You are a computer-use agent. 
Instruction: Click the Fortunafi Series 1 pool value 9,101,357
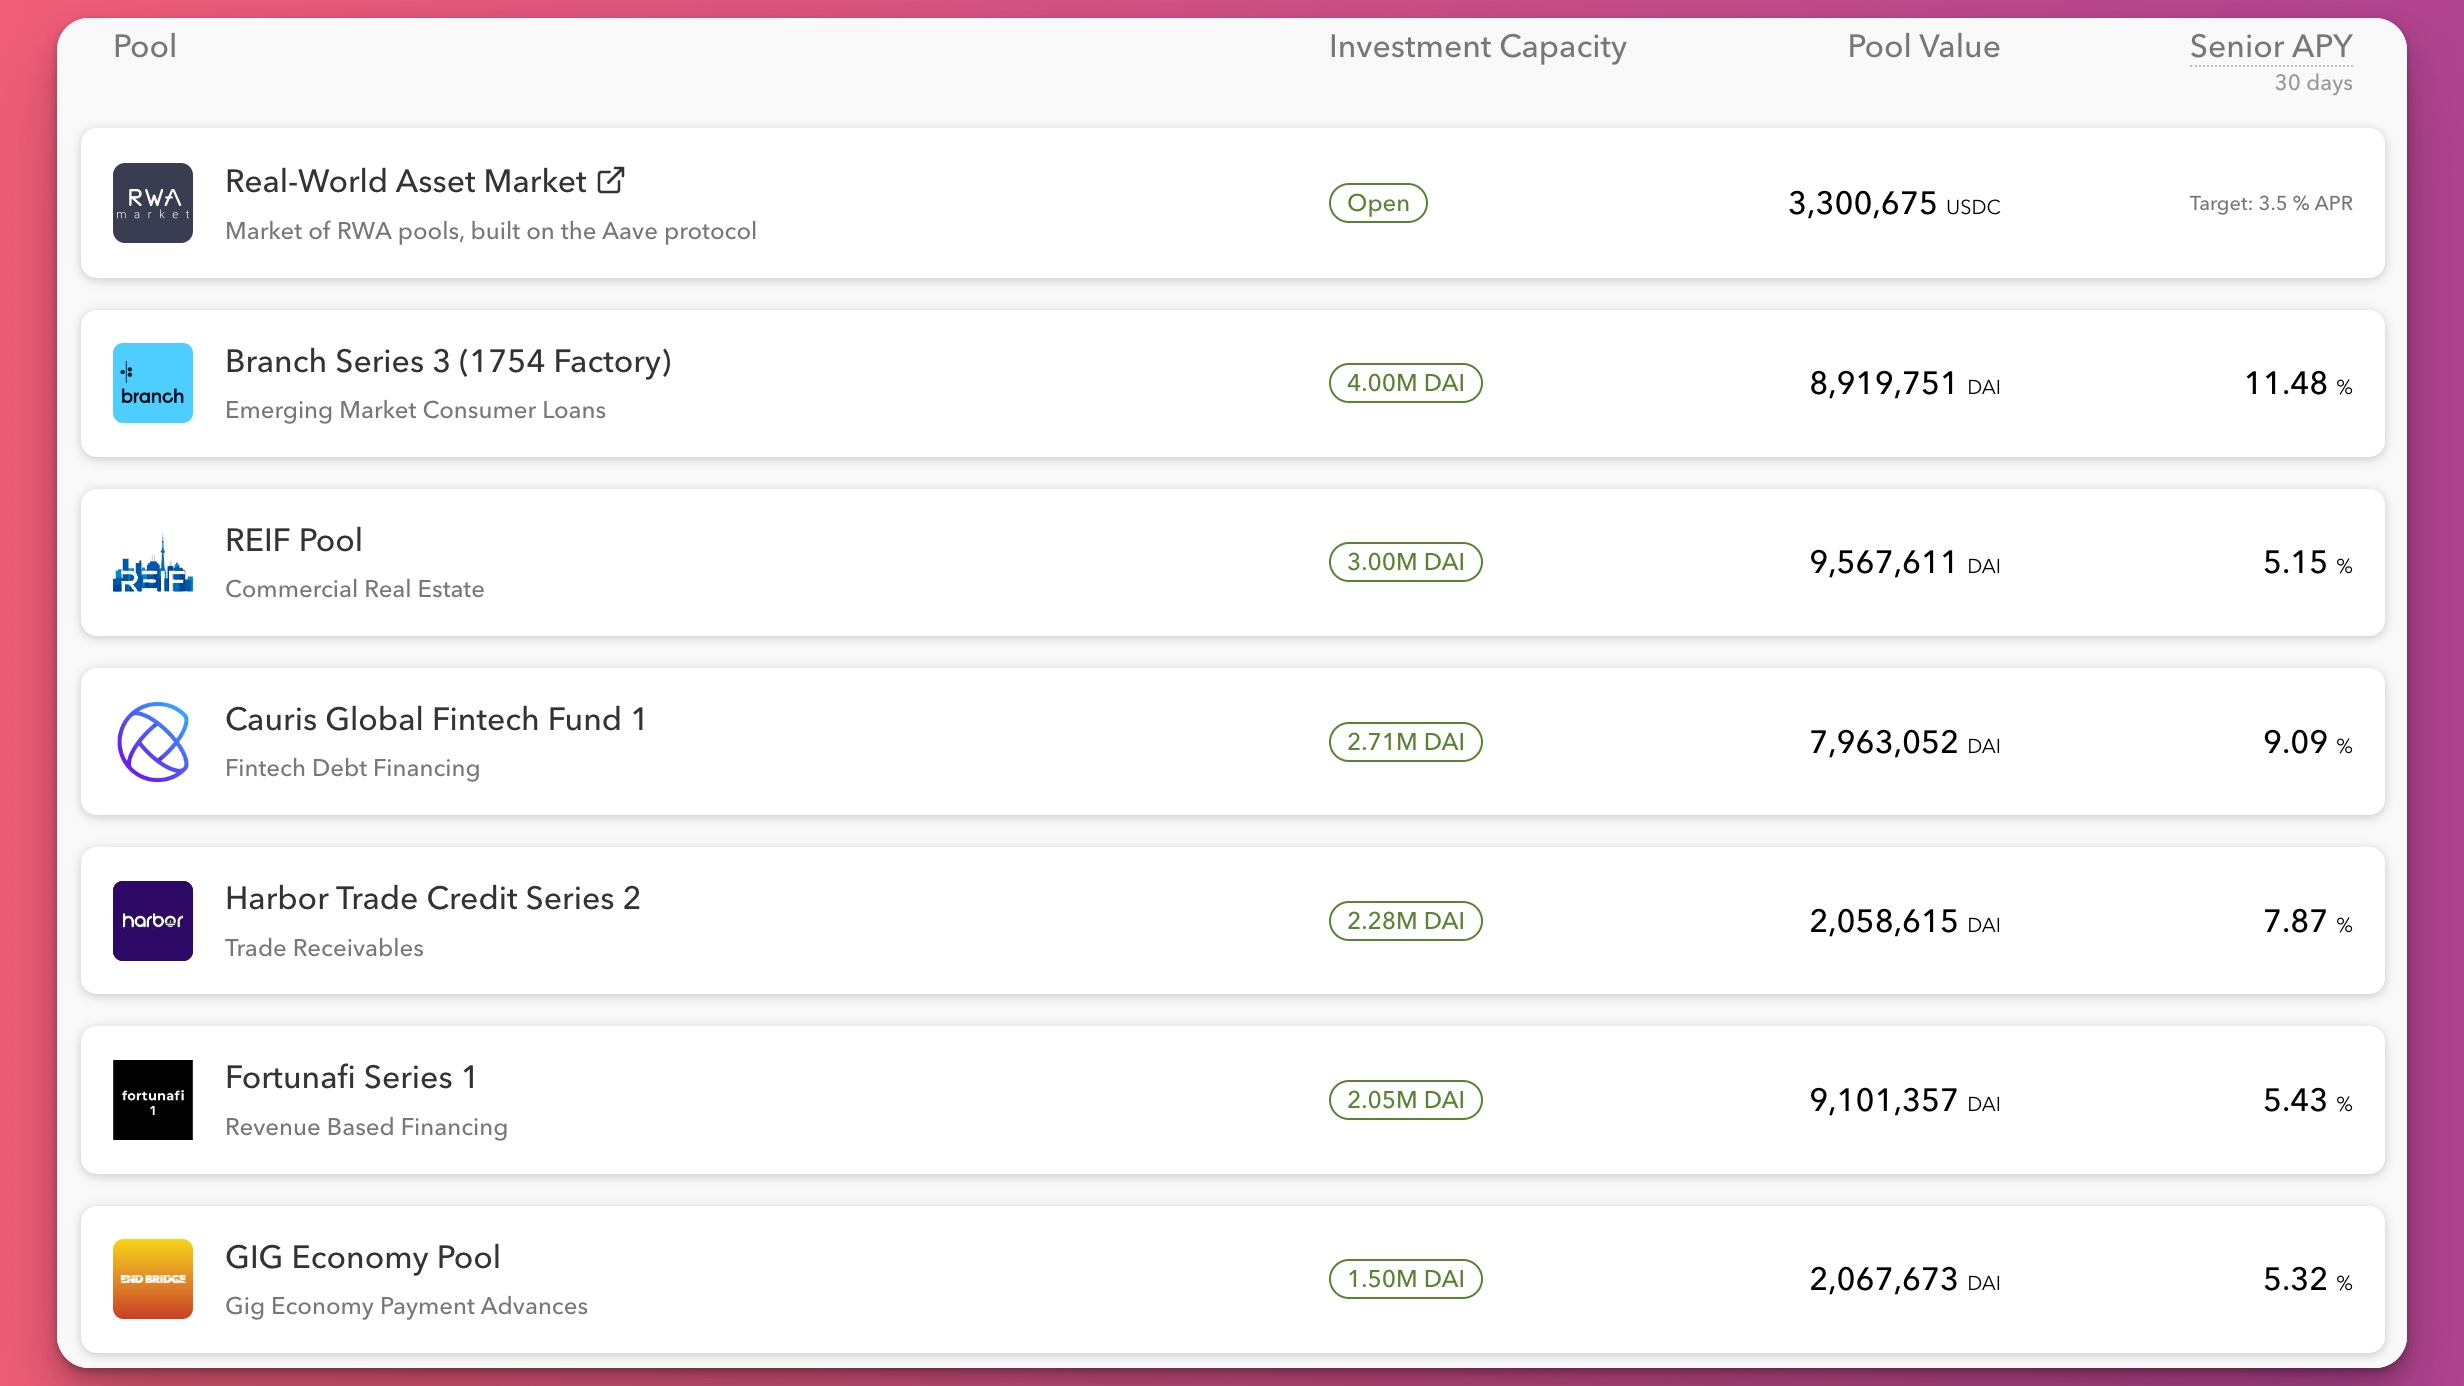point(1883,1100)
